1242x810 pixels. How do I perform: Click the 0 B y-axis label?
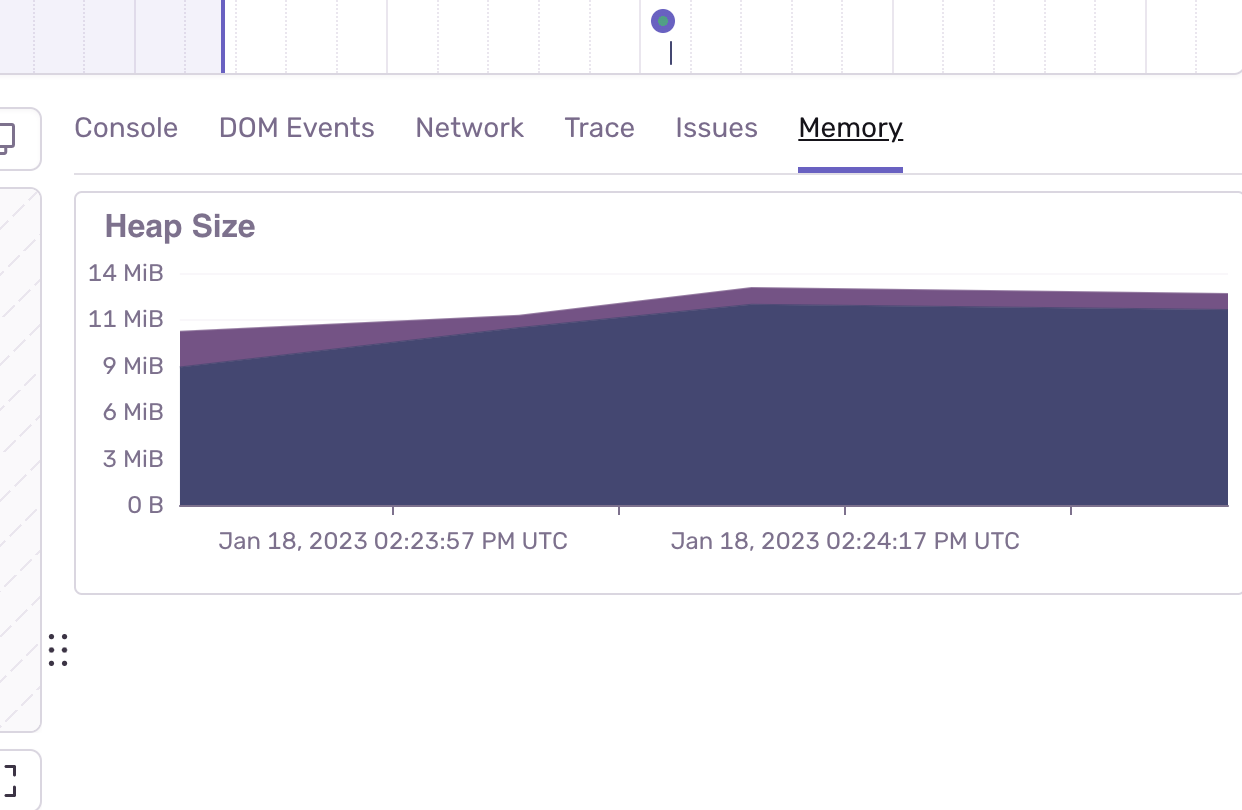pos(145,505)
